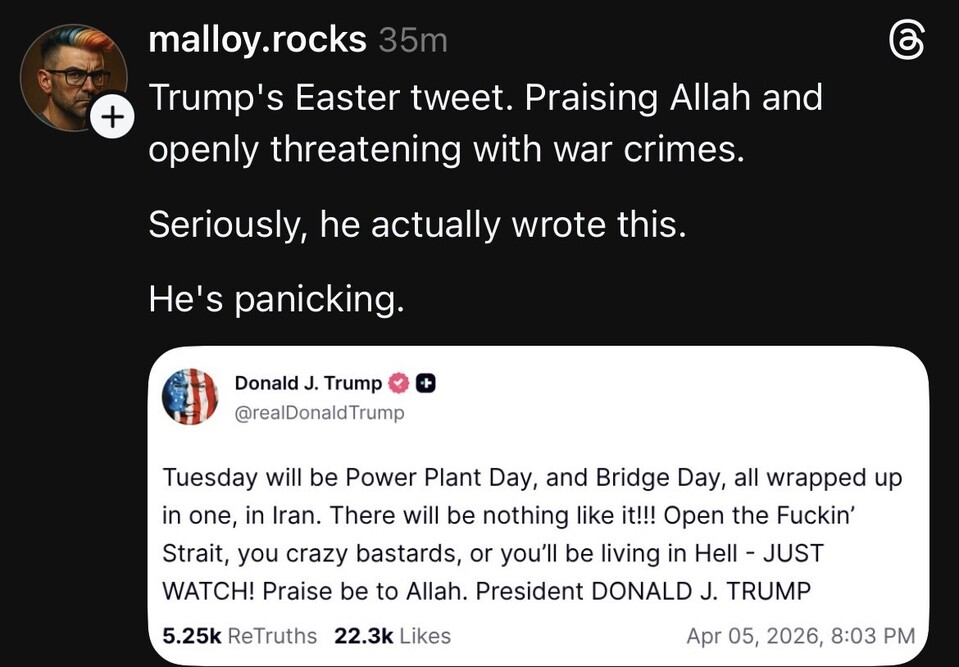Open malloy.rocks profile picture
This screenshot has height=667, width=959.
click(72, 76)
